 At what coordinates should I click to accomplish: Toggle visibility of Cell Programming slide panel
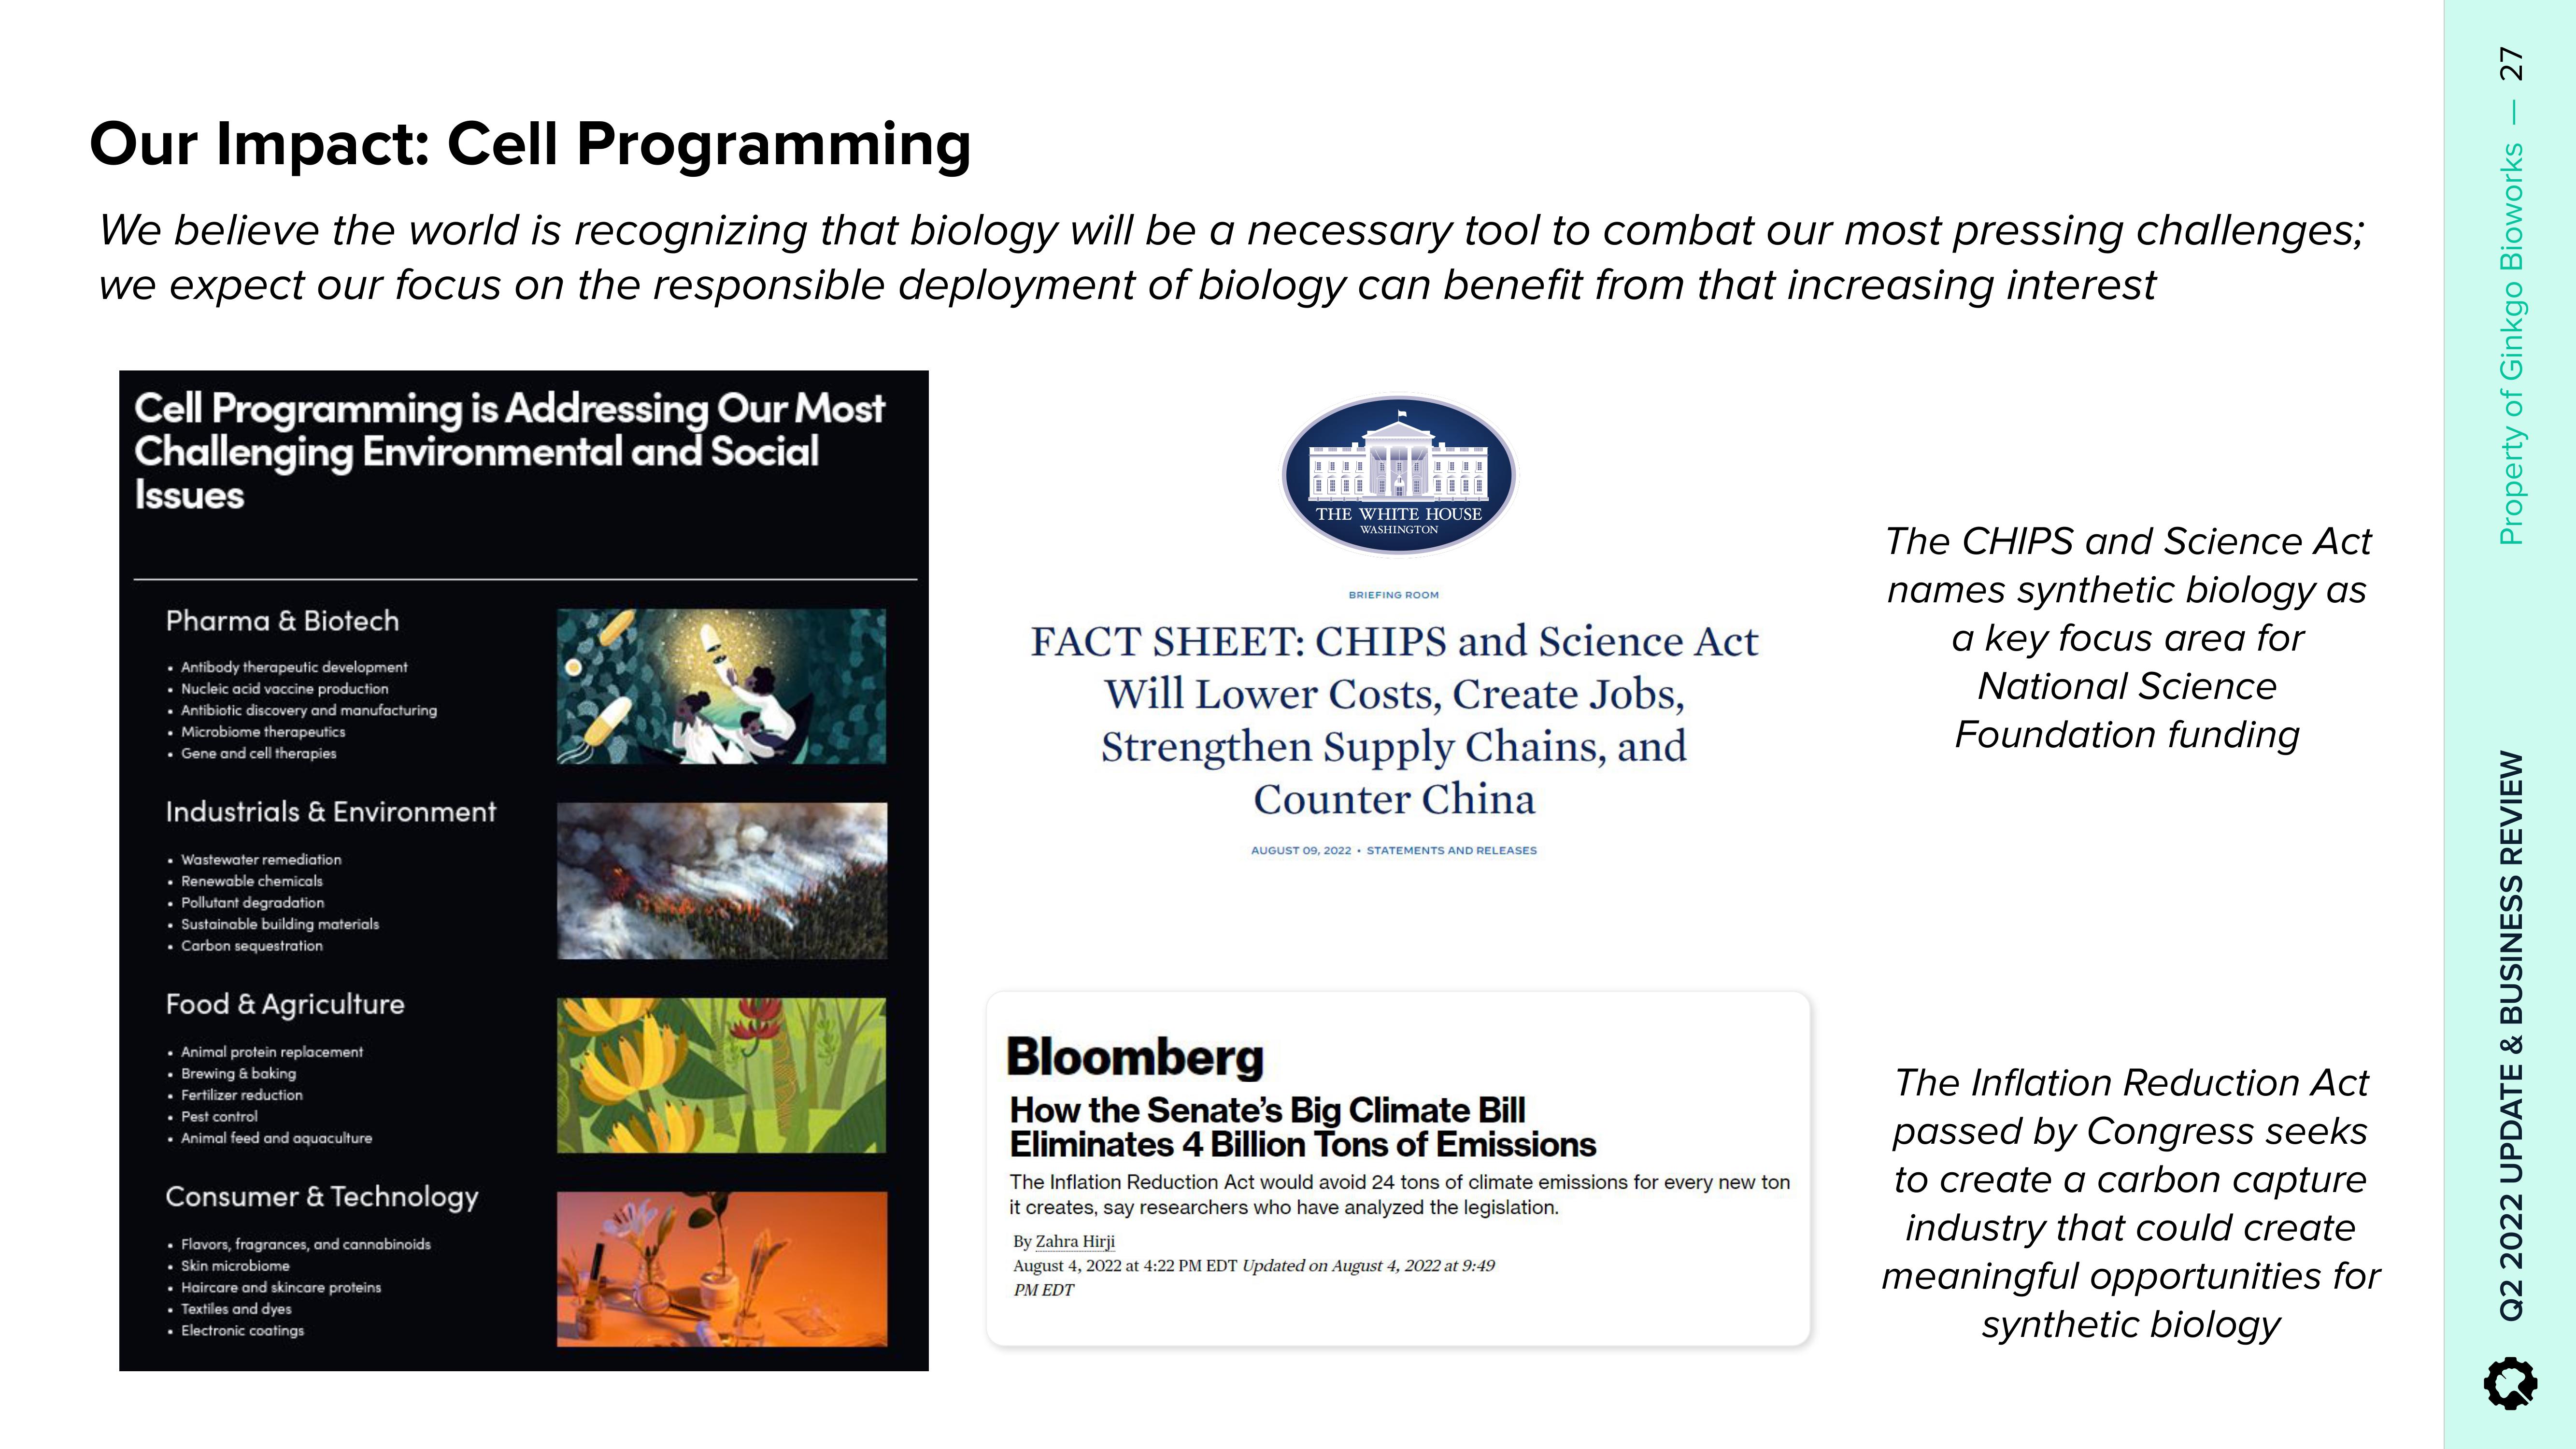point(522,867)
